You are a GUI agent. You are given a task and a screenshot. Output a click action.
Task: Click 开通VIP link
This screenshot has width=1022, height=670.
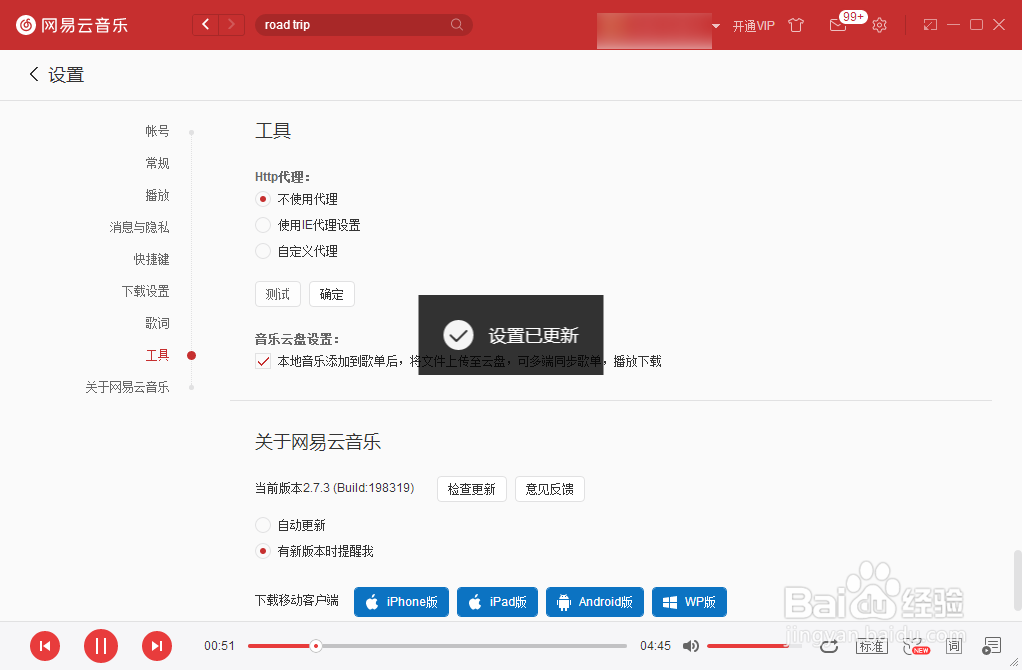[753, 26]
